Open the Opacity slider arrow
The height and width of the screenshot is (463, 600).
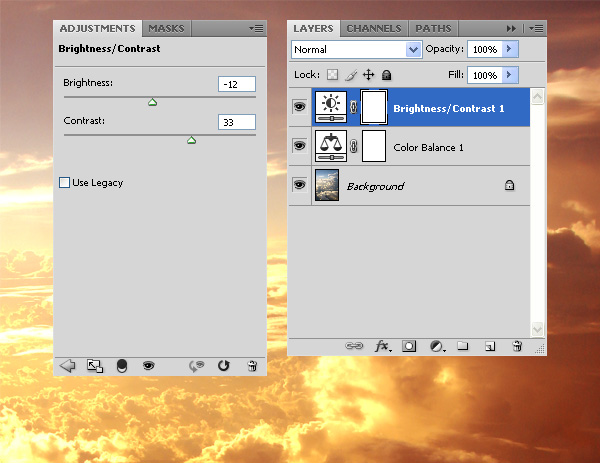click(510, 49)
